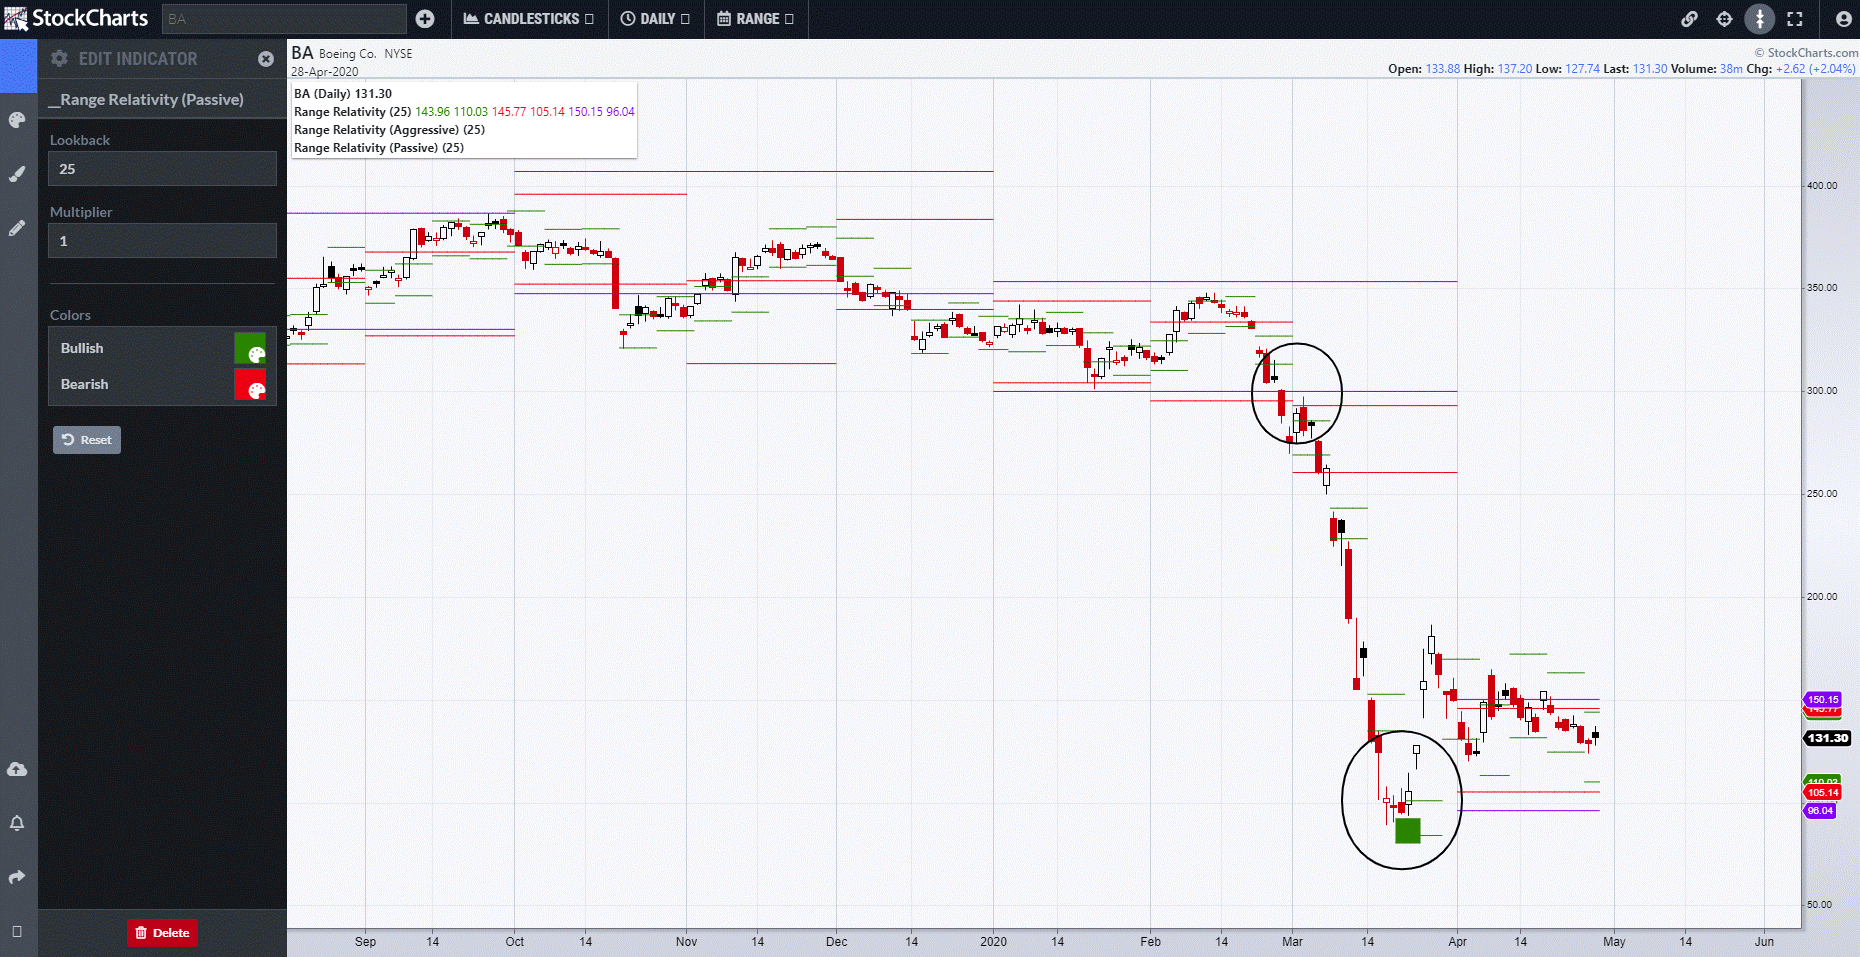Toggle the highlighted compress-arrows icon in top bar
The height and width of the screenshot is (957, 1860).
1759,19
